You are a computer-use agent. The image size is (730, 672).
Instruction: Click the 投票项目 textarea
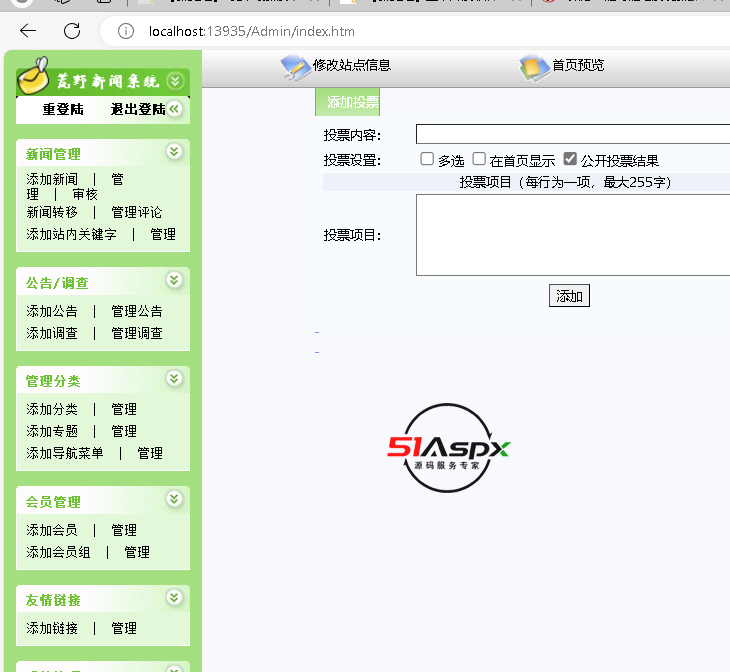pyautogui.click(x=573, y=235)
